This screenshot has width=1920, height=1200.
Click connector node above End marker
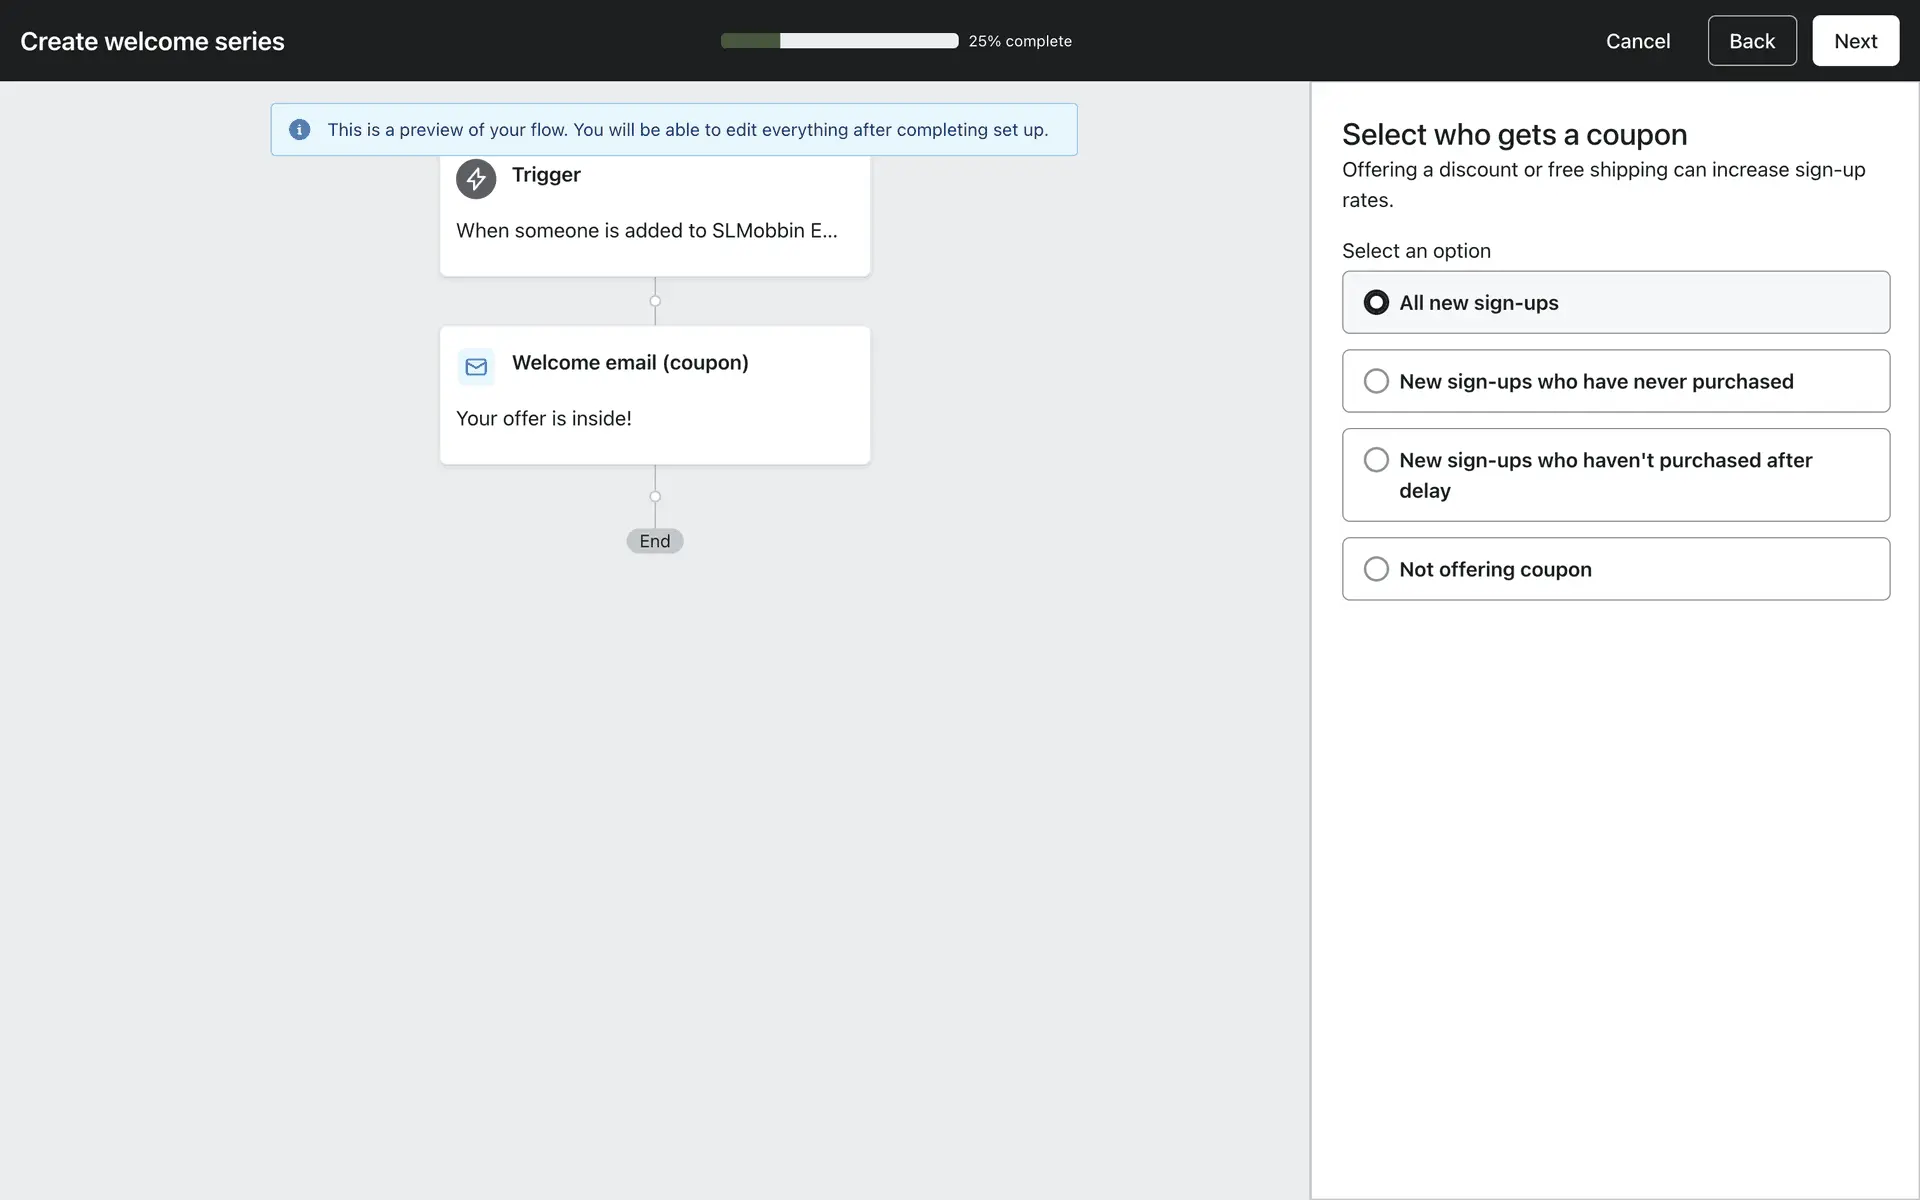click(x=655, y=496)
